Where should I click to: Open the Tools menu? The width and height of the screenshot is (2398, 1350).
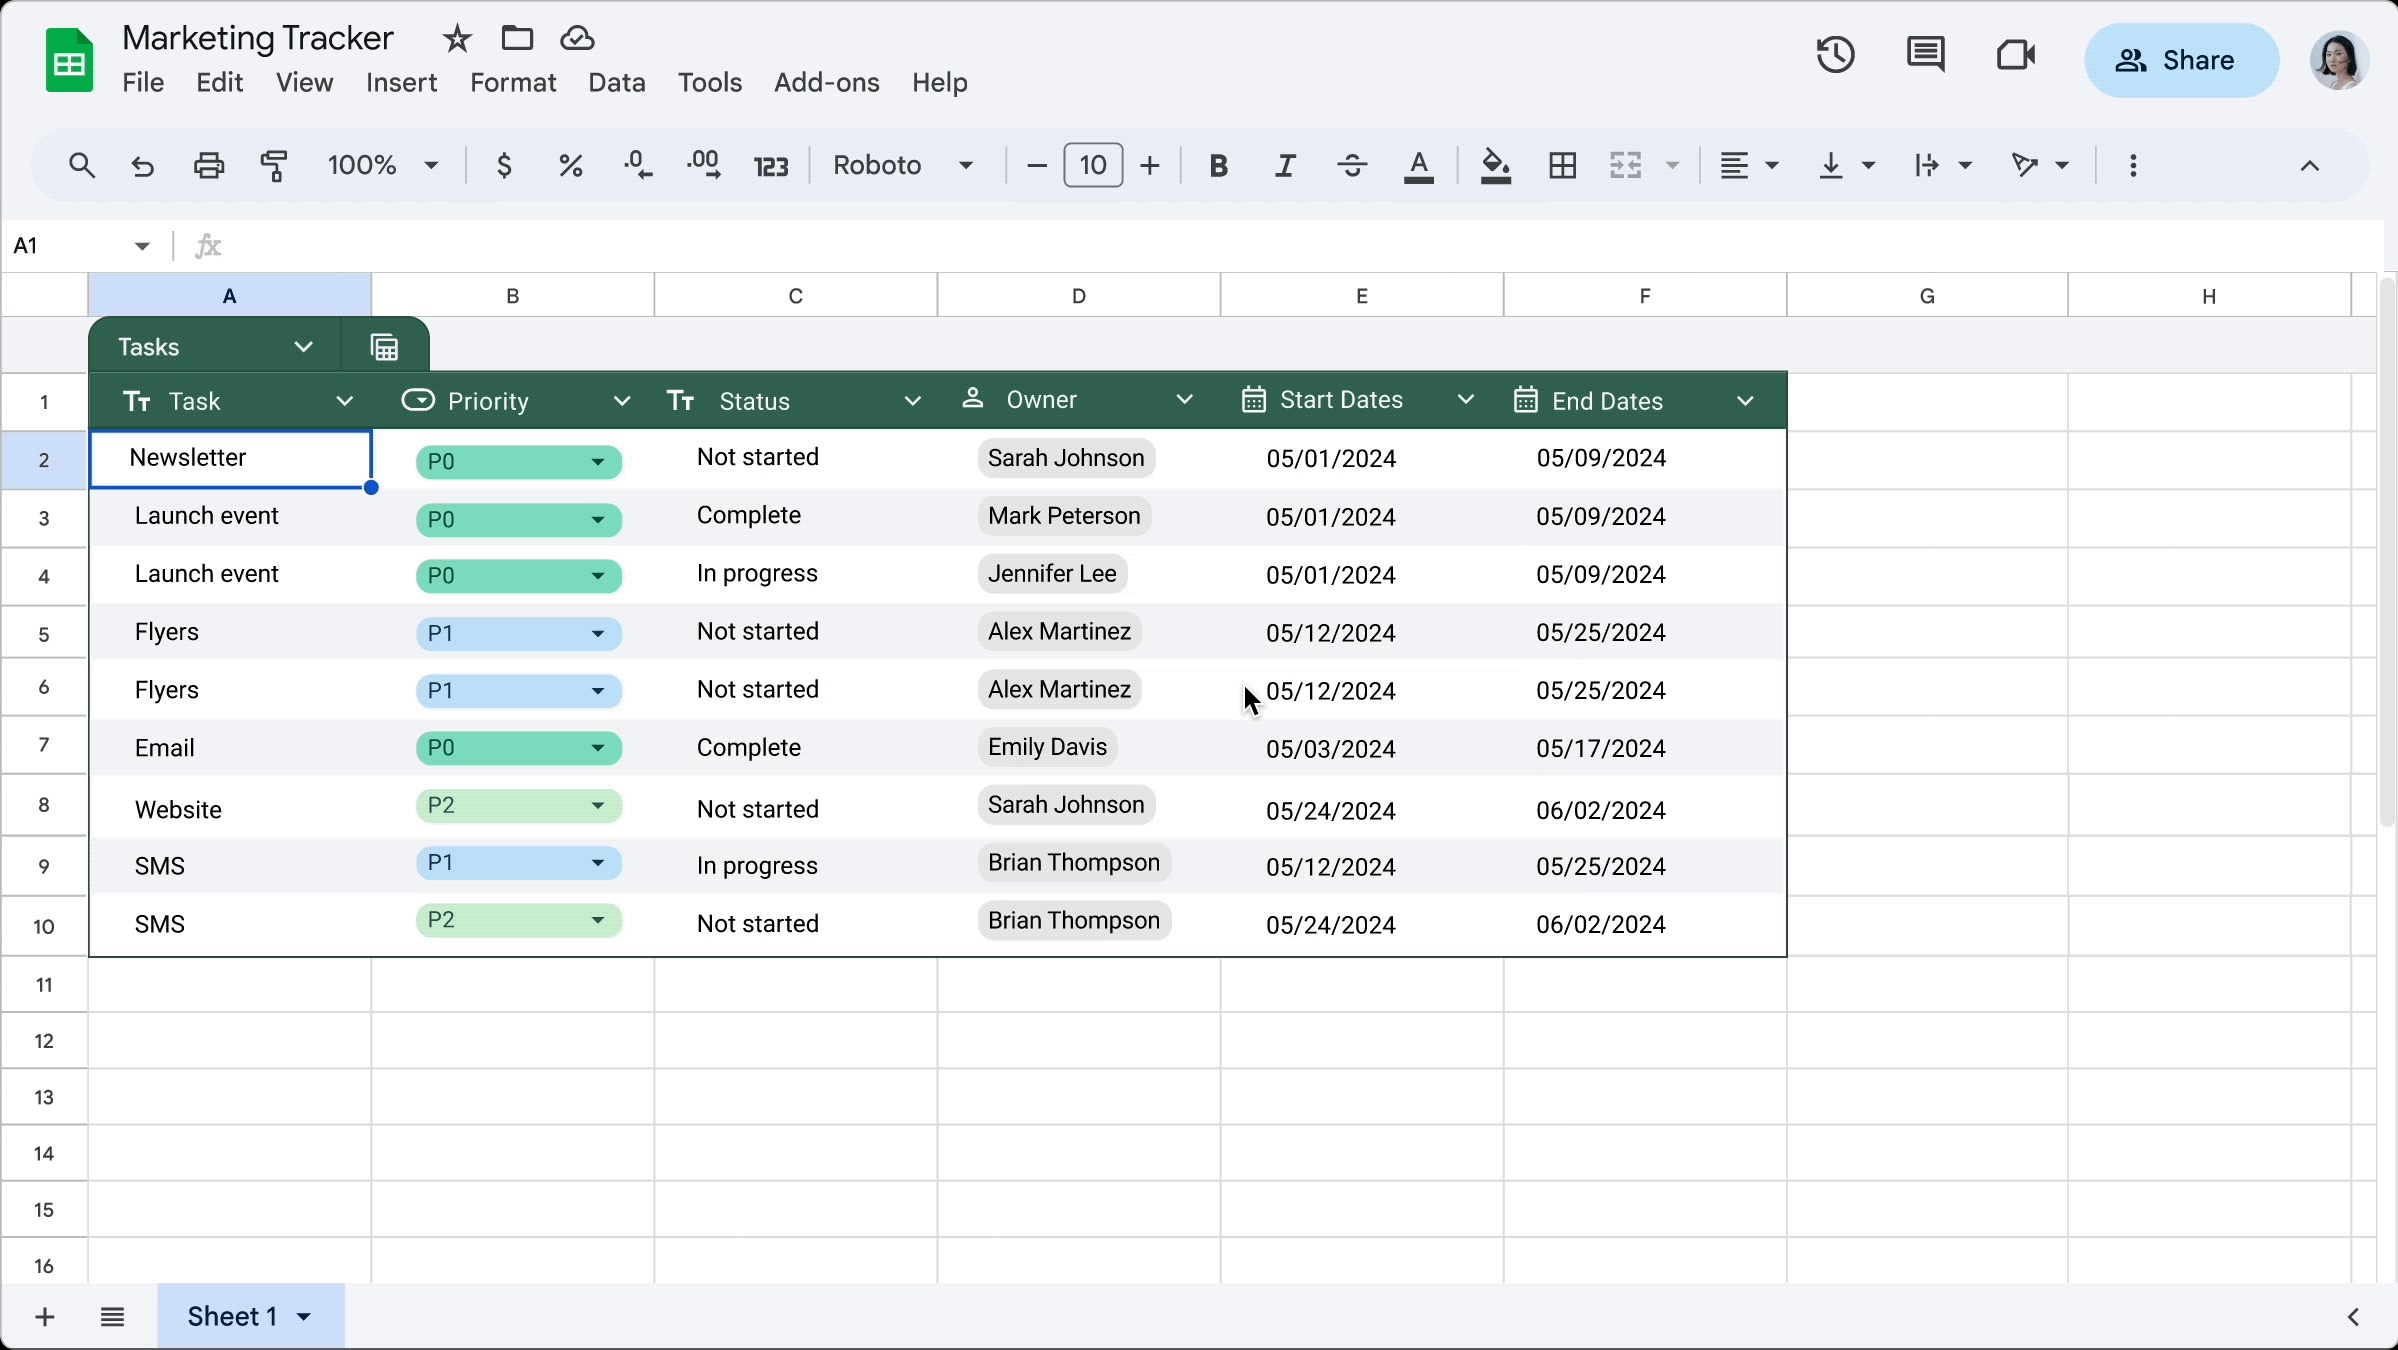click(x=710, y=82)
